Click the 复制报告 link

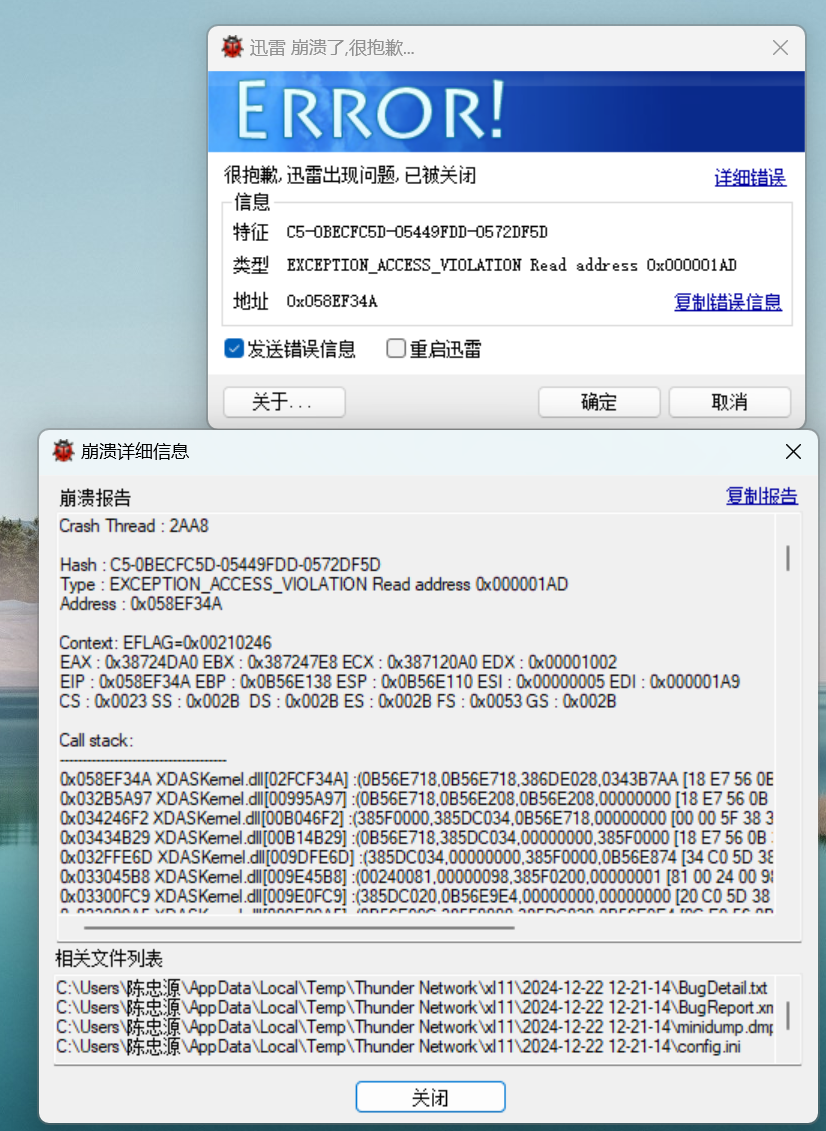pyautogui.click(x=762, y=496)
